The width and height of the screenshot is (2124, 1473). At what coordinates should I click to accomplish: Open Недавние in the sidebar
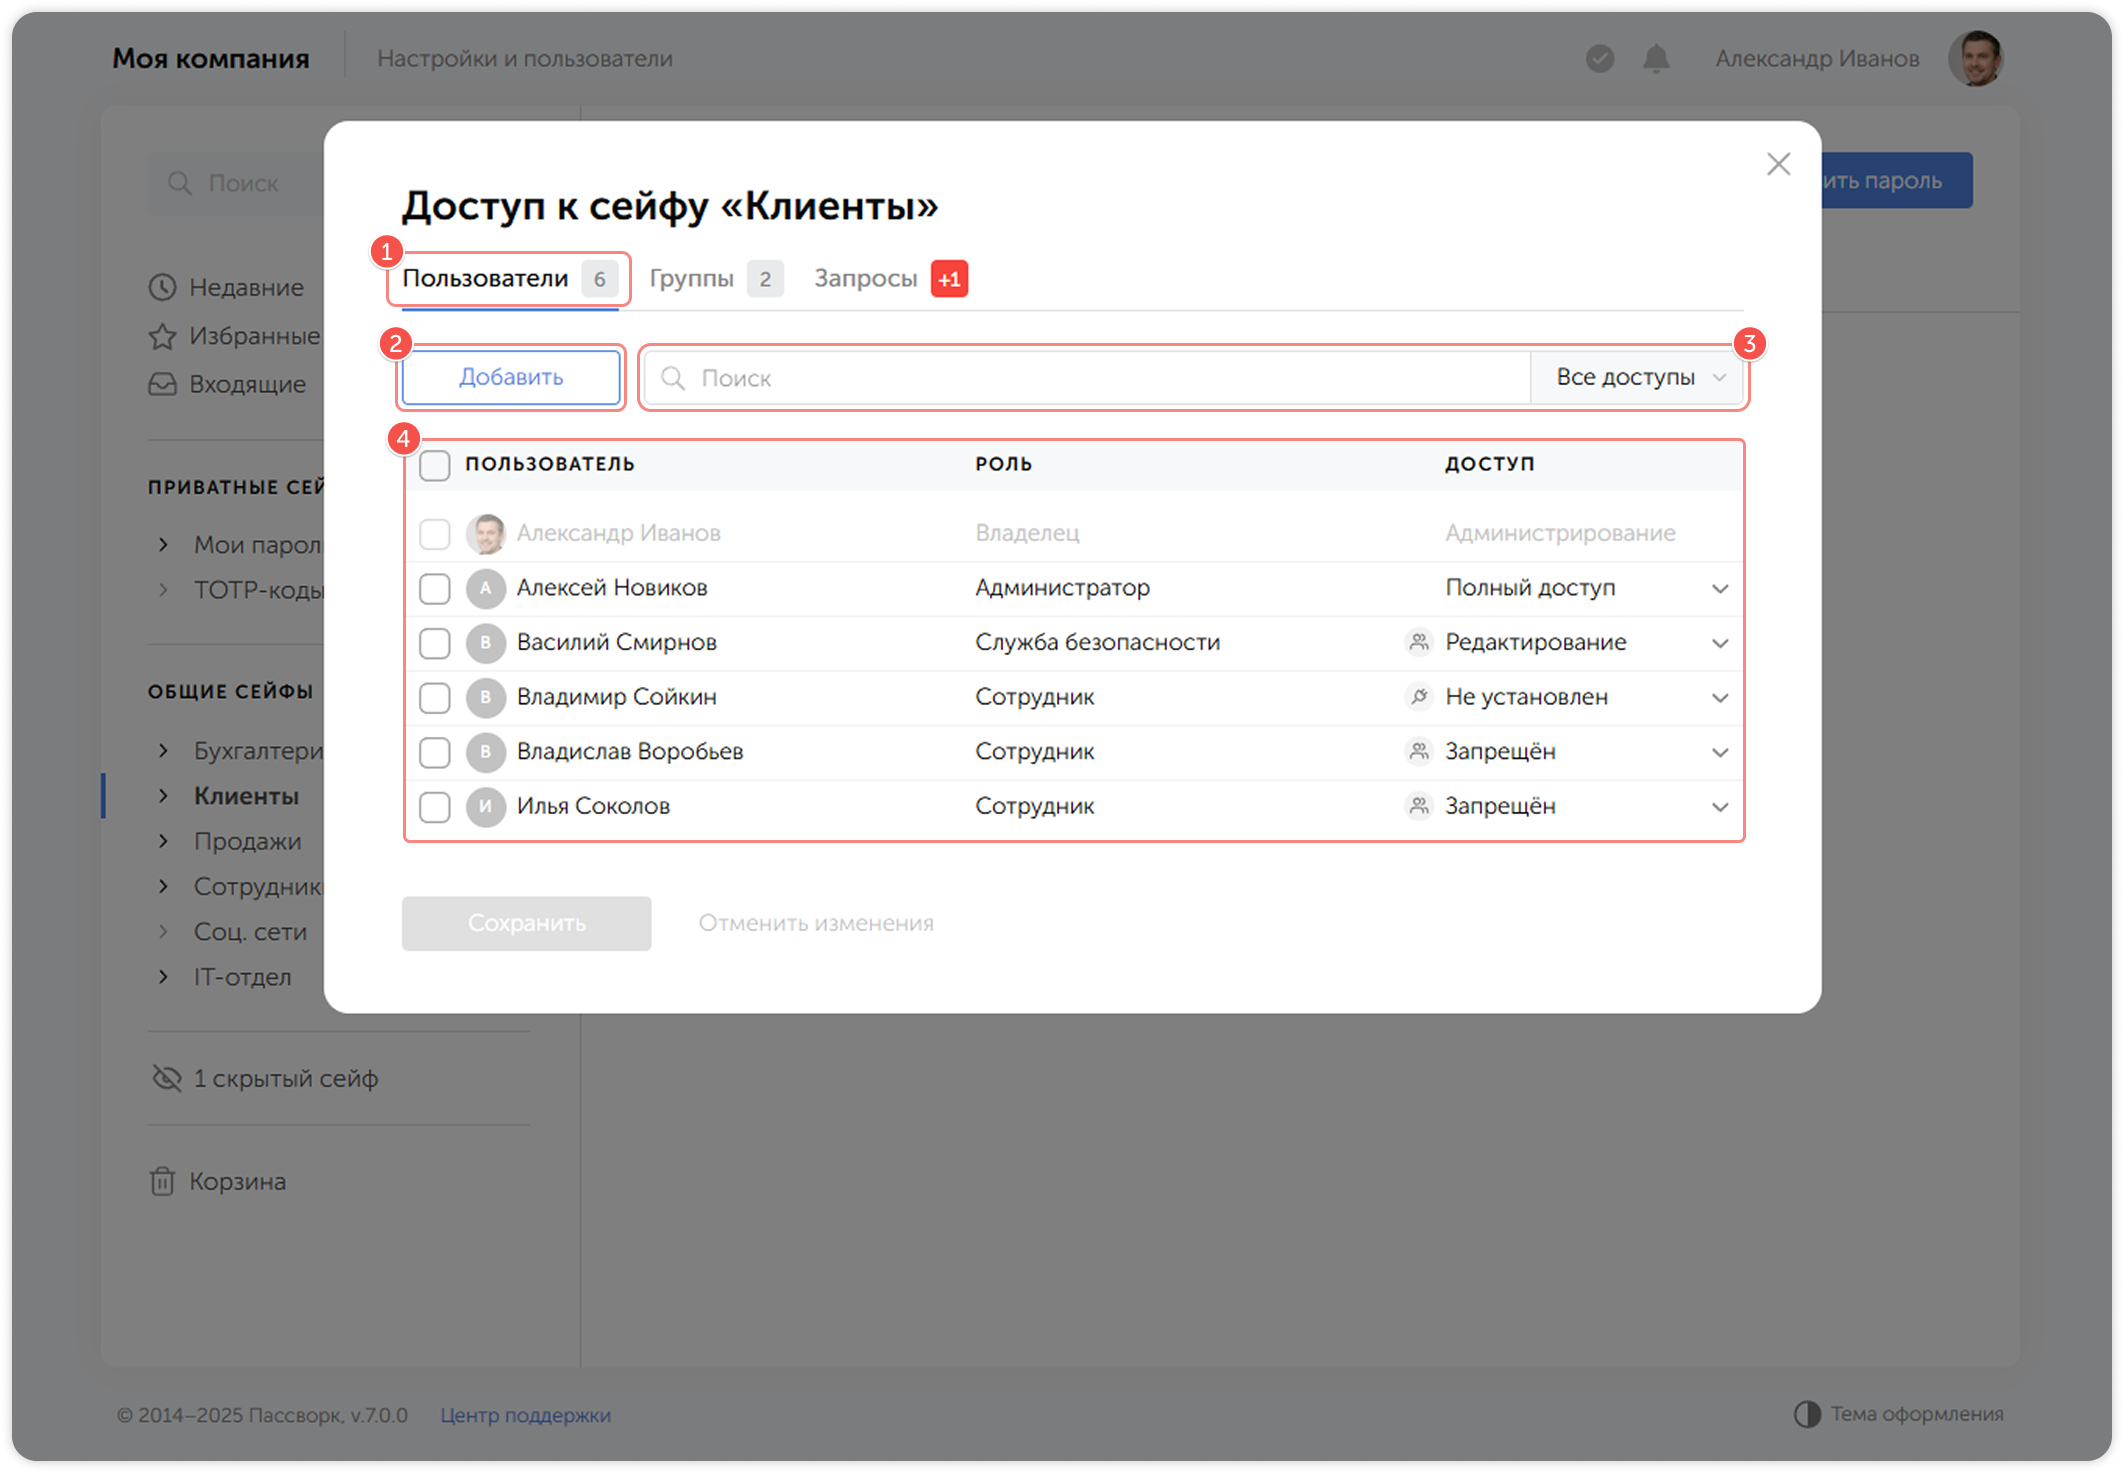pos(227,288)
